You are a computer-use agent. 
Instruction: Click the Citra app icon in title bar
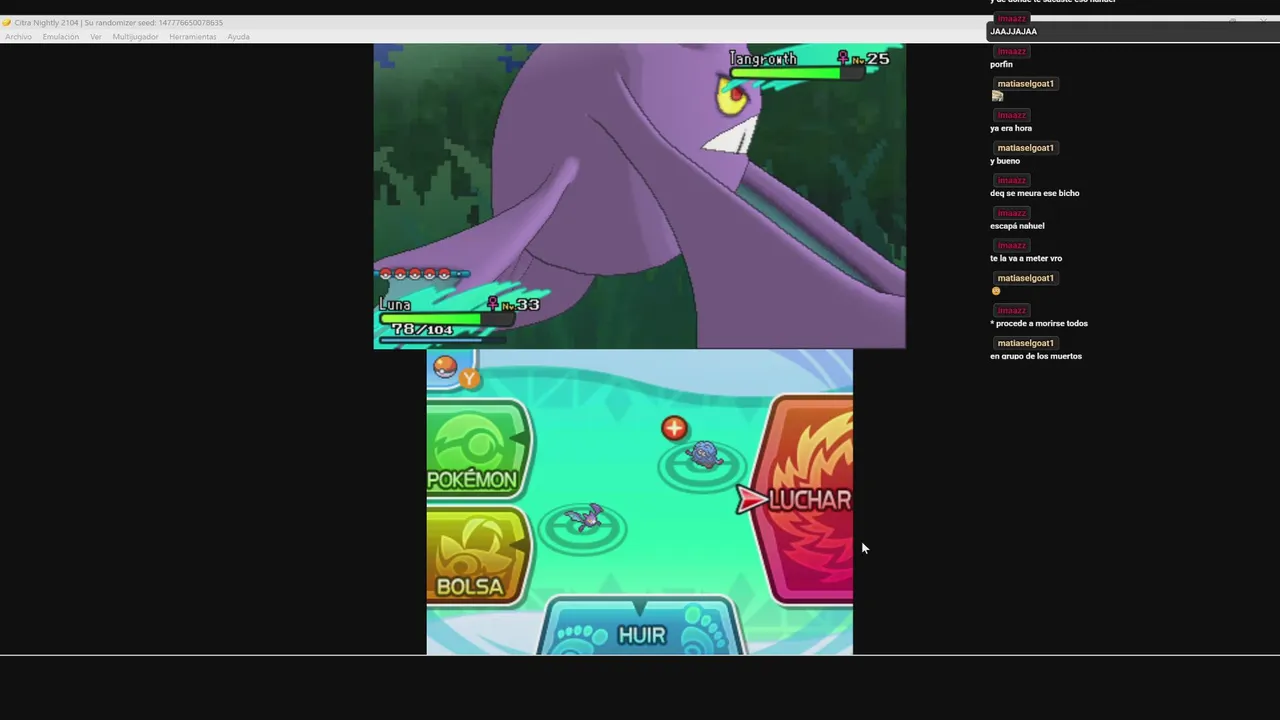click(x=7, y=22)
